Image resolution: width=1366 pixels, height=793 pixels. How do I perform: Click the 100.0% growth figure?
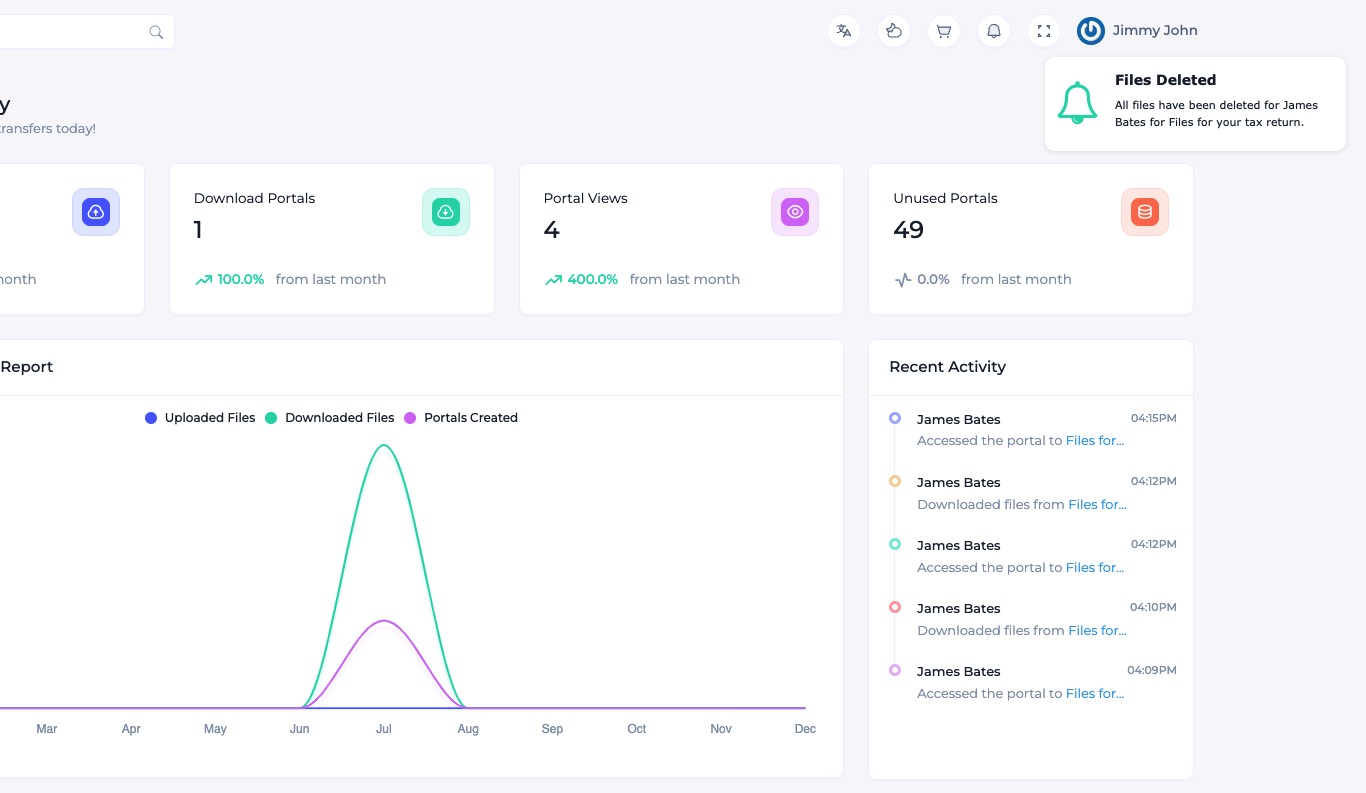coord(241,280)
